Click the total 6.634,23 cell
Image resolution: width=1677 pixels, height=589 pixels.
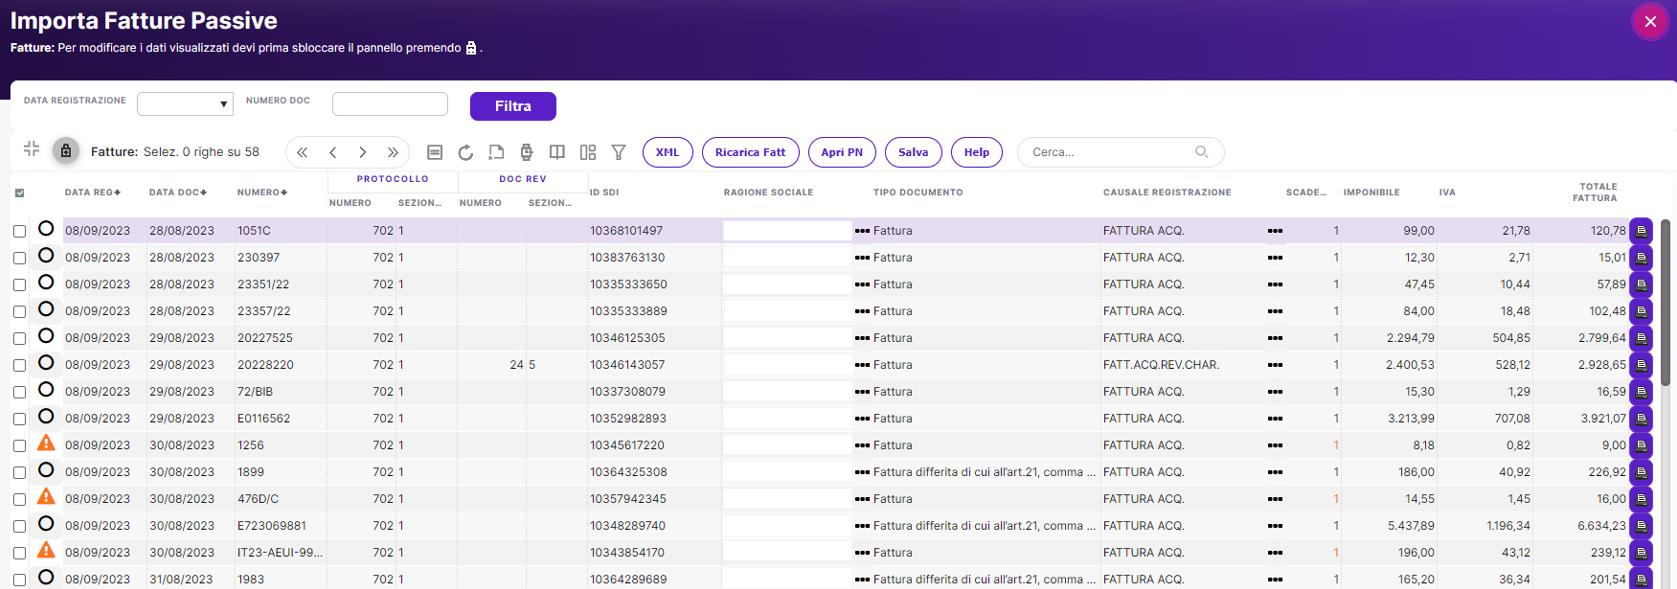coord(1601,526)
